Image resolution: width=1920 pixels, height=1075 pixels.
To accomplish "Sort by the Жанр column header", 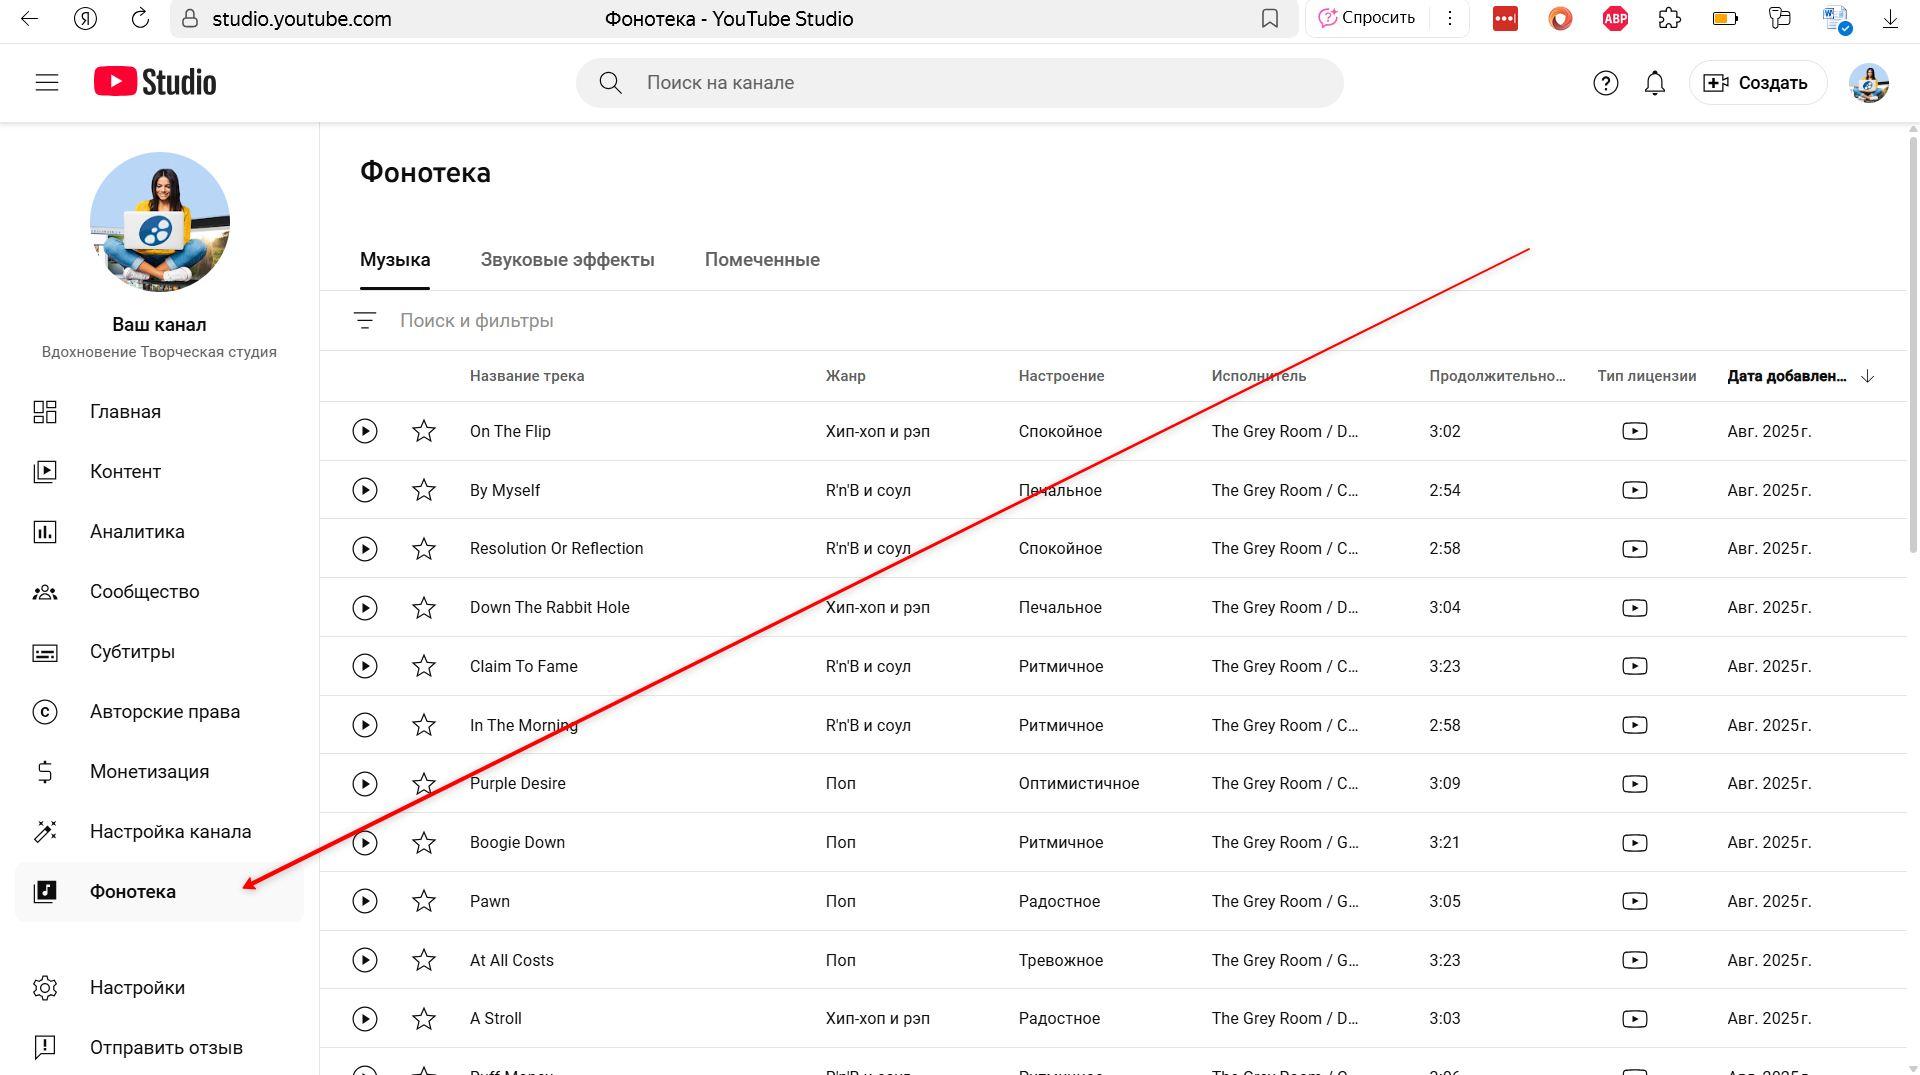I will pyautogui.click(x=845, y=376).
